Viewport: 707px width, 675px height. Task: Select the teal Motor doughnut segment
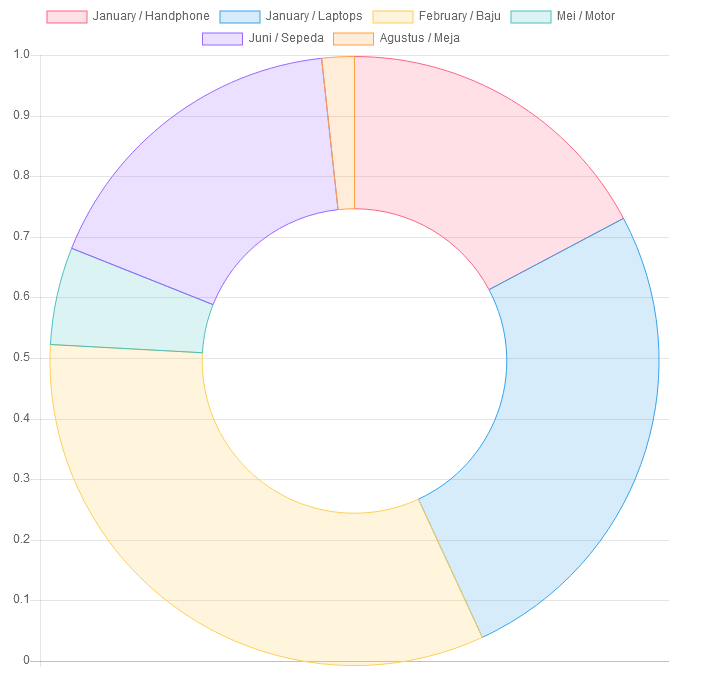[x=131, y=311]
